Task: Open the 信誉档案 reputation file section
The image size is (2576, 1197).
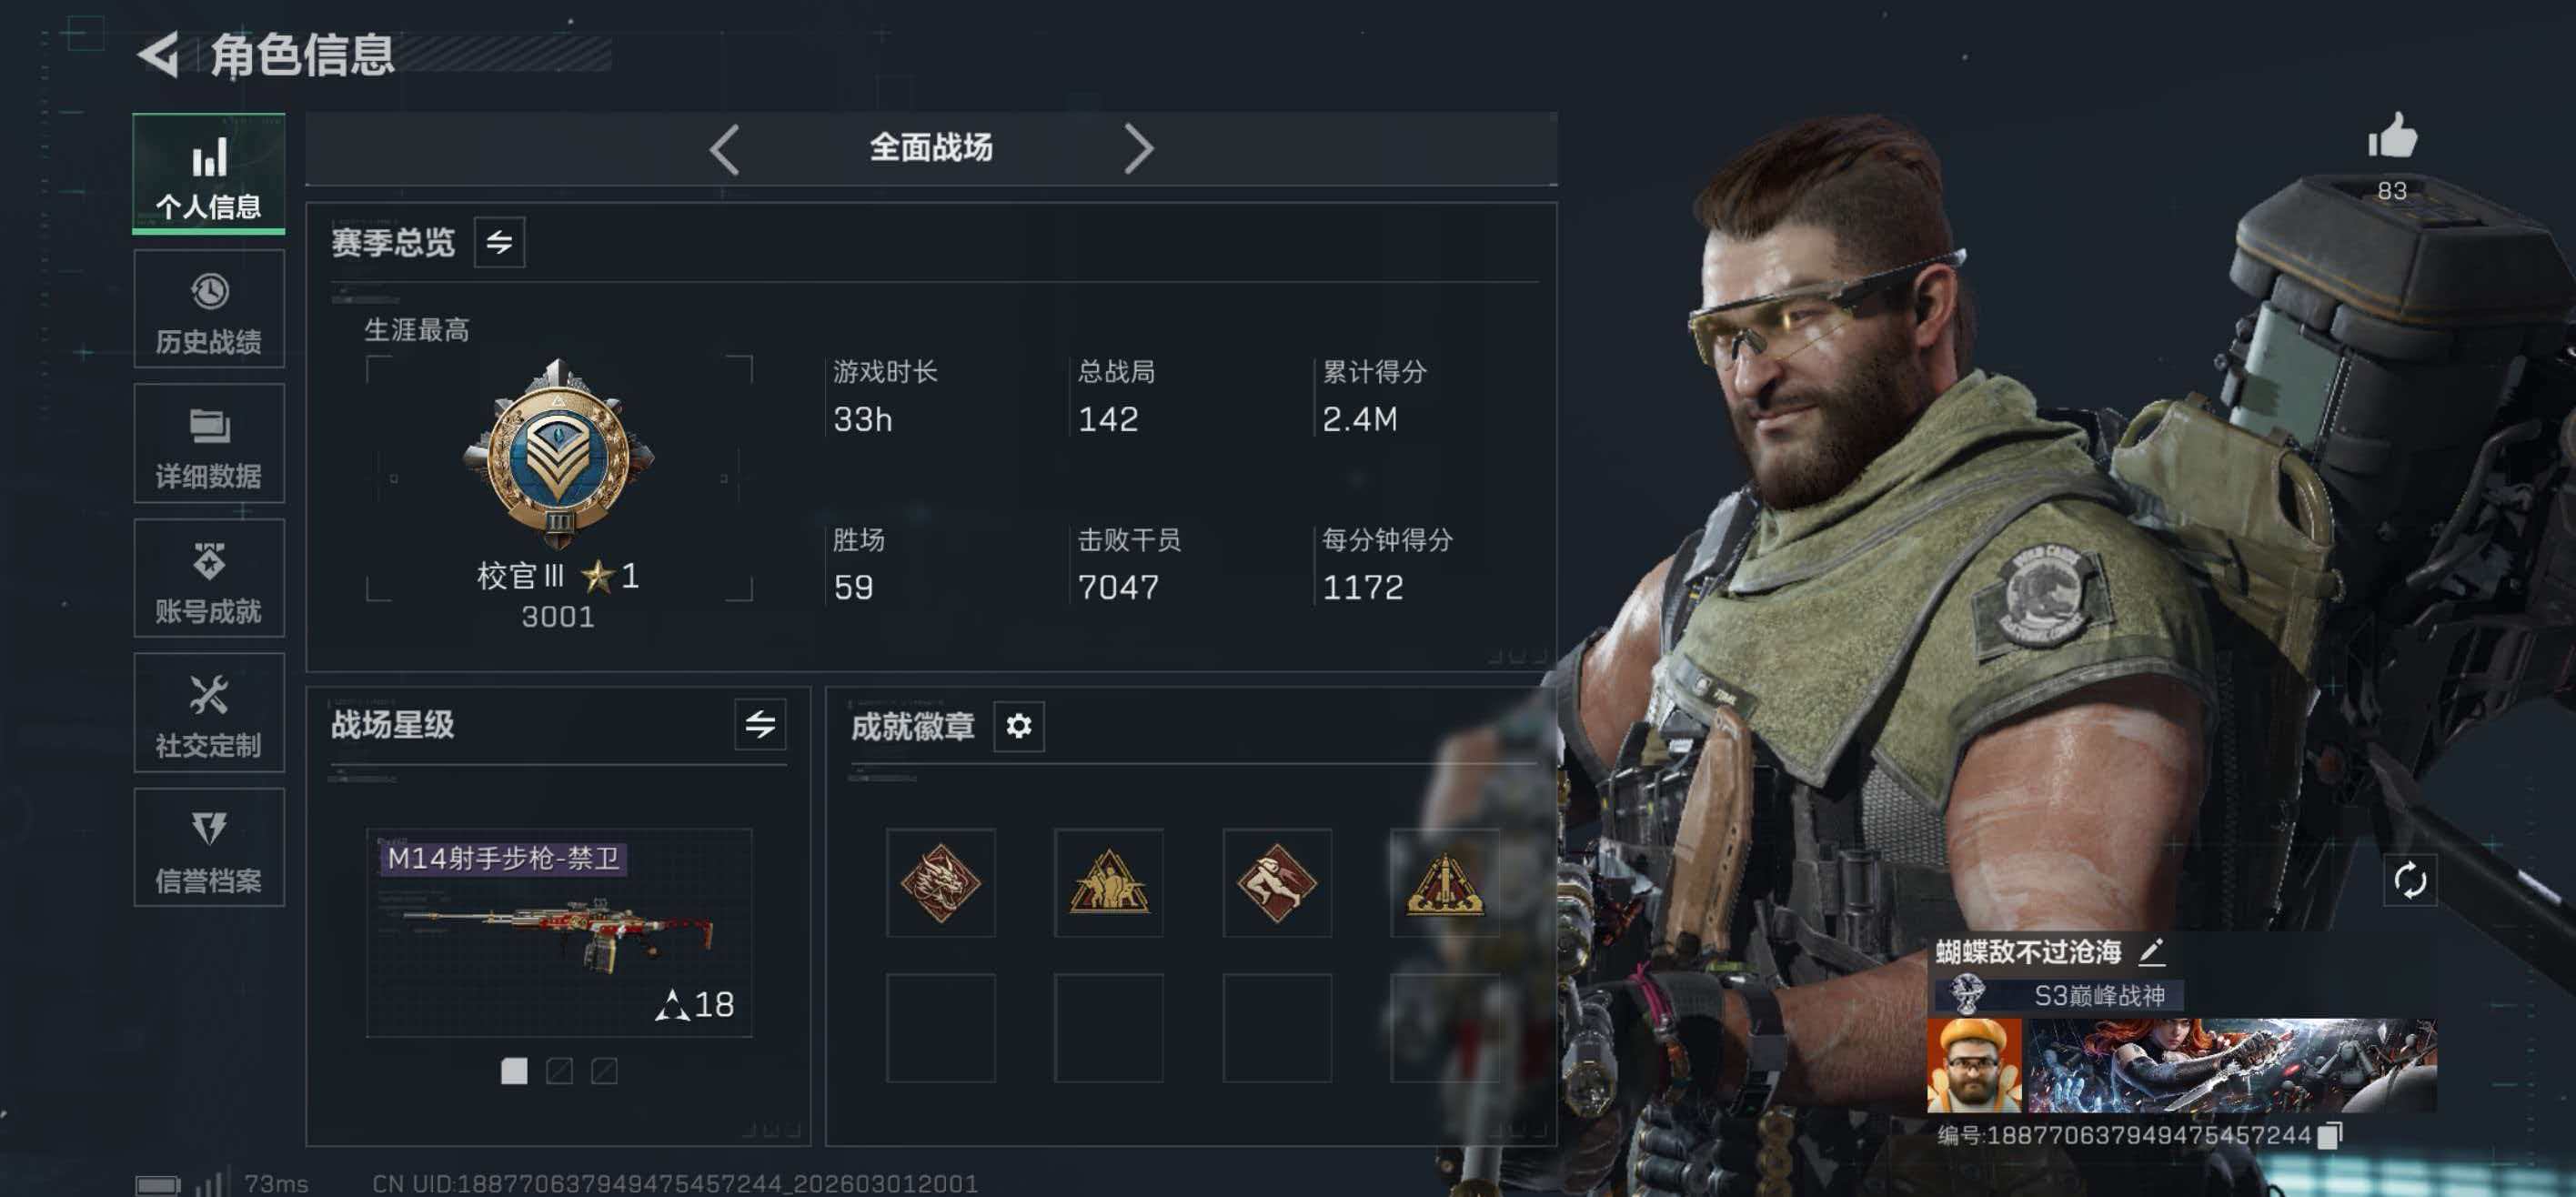Action: click(x=209, y=847)
